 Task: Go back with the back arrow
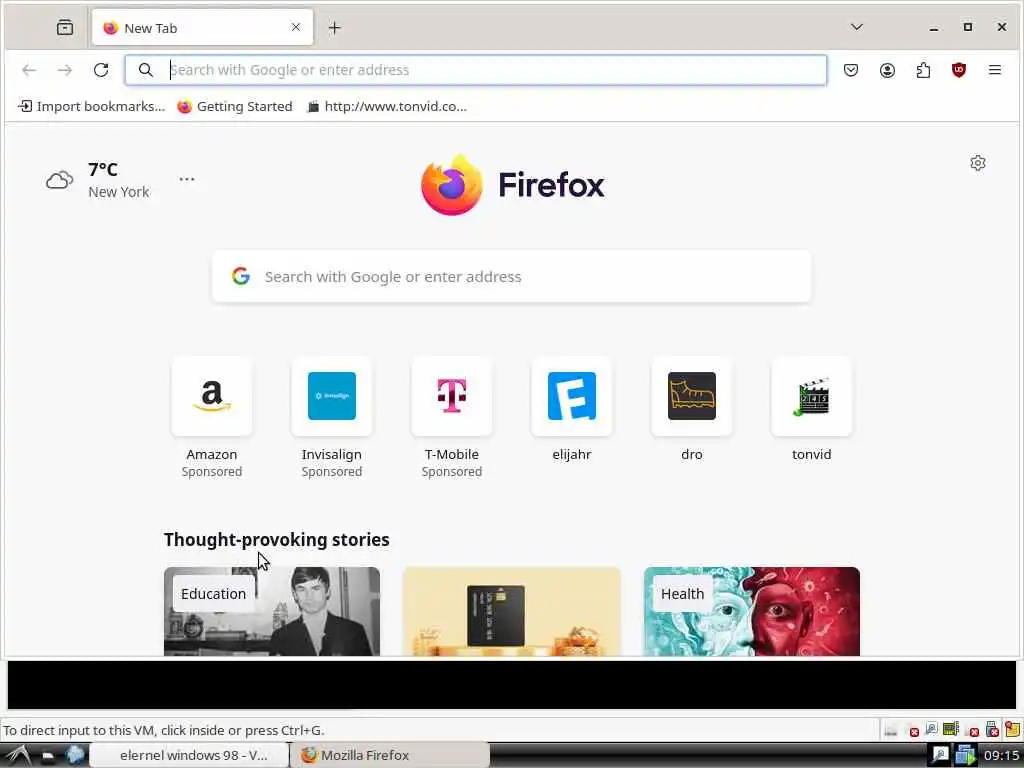(x=29, y=70)
